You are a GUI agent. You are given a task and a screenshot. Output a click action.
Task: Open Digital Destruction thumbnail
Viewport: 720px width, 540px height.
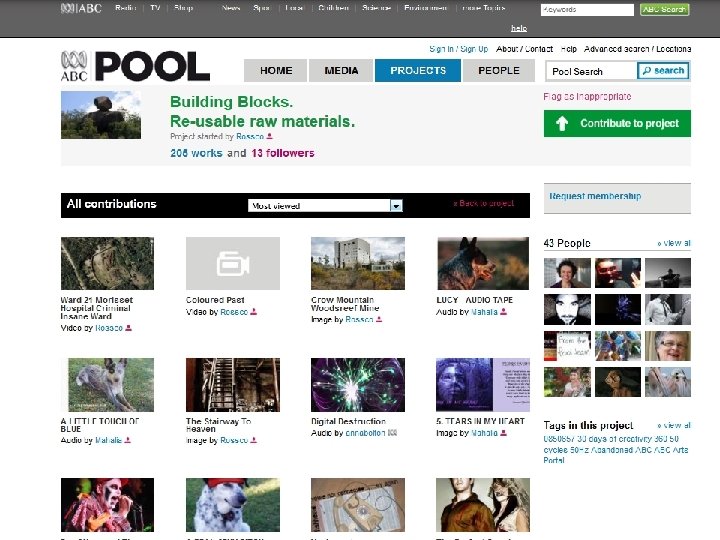pyautogui.click(x=358, y=385)
